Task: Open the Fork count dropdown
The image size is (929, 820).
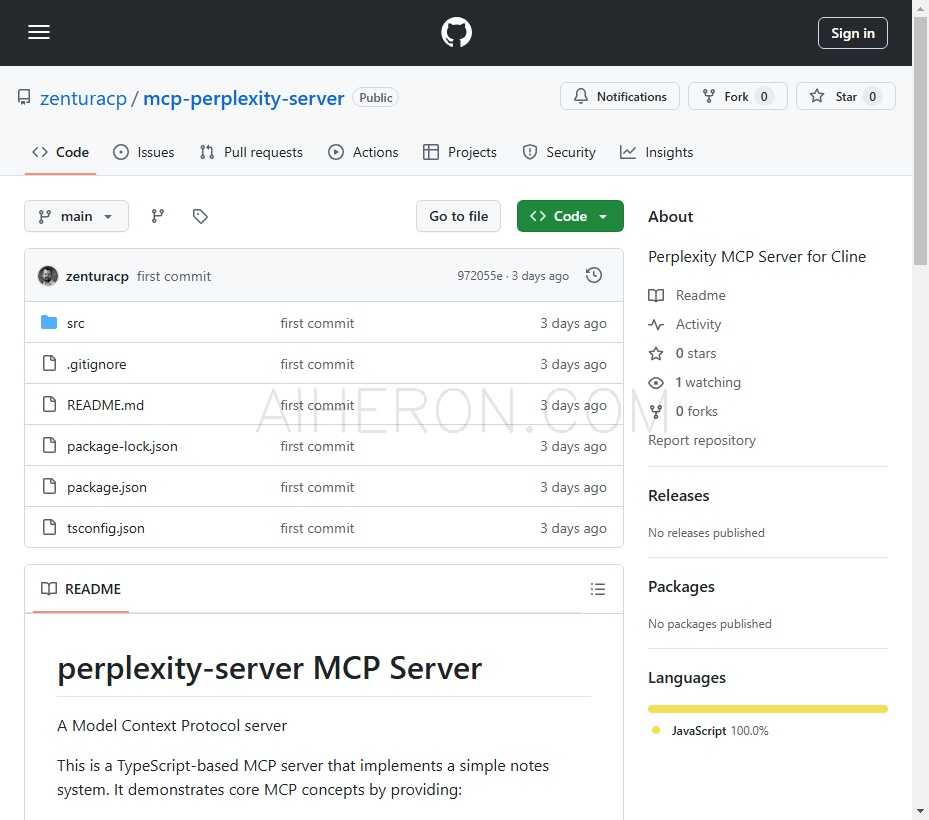Action: click(x=737, y=96)
